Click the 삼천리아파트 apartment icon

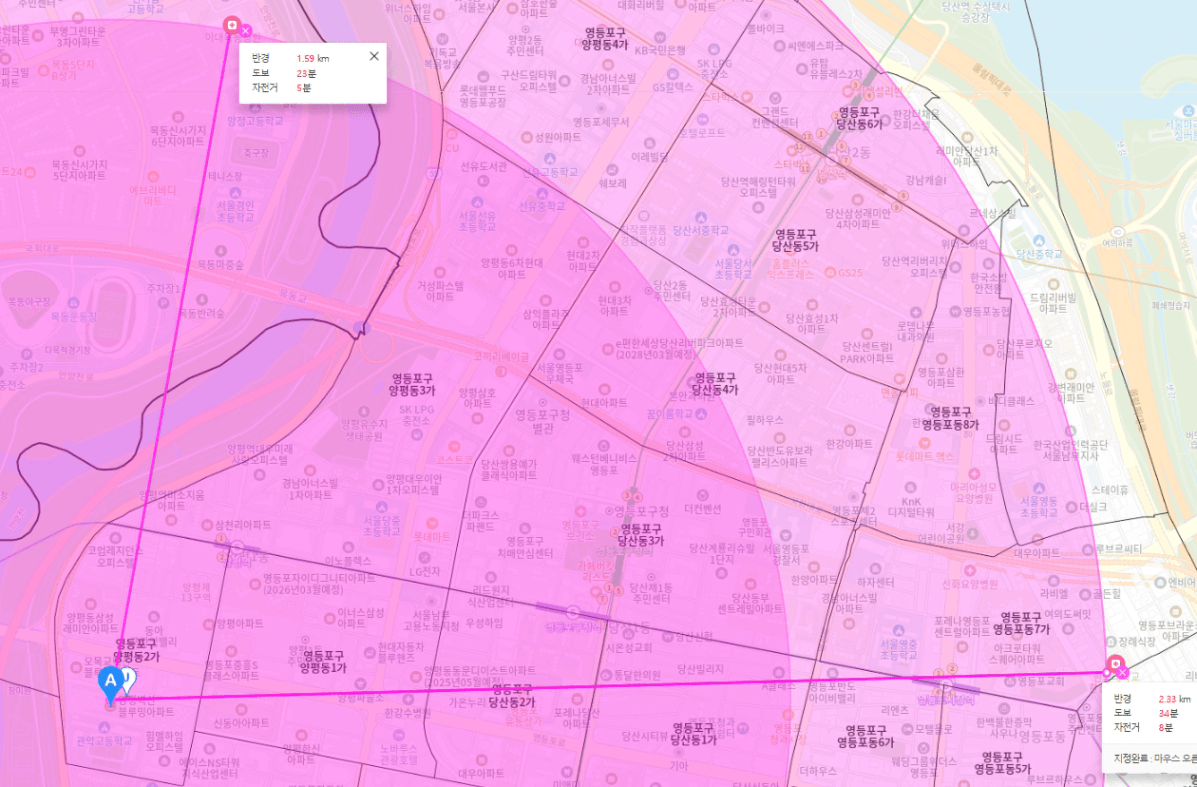coord(207,525)
